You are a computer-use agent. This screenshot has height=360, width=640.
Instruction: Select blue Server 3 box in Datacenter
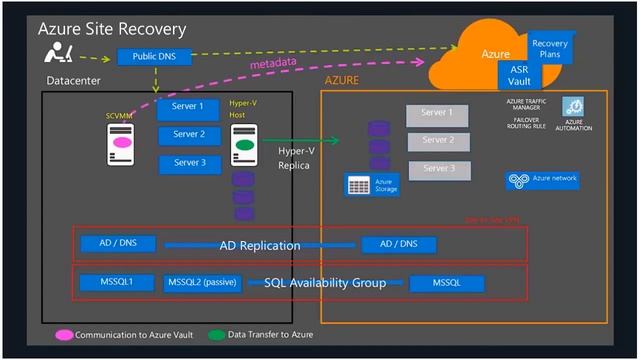(x=190, y=164)
